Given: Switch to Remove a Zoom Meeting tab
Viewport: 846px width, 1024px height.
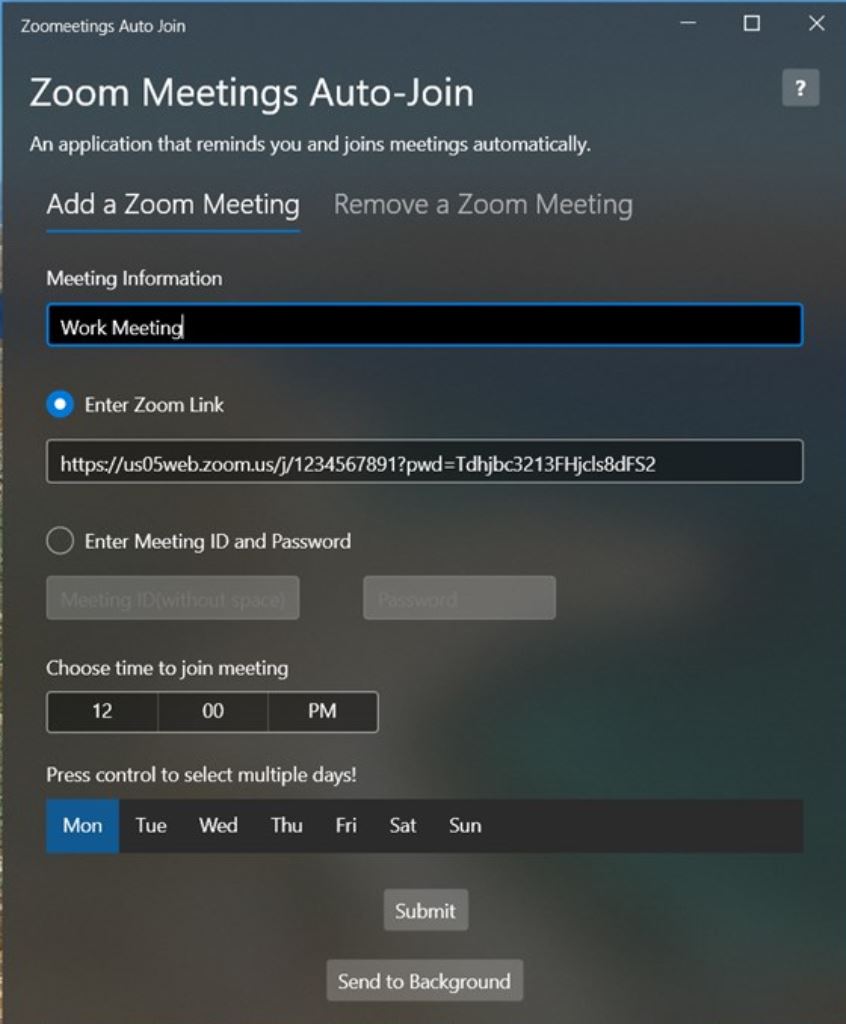Looking at the screenshot, I should point(483,205).
